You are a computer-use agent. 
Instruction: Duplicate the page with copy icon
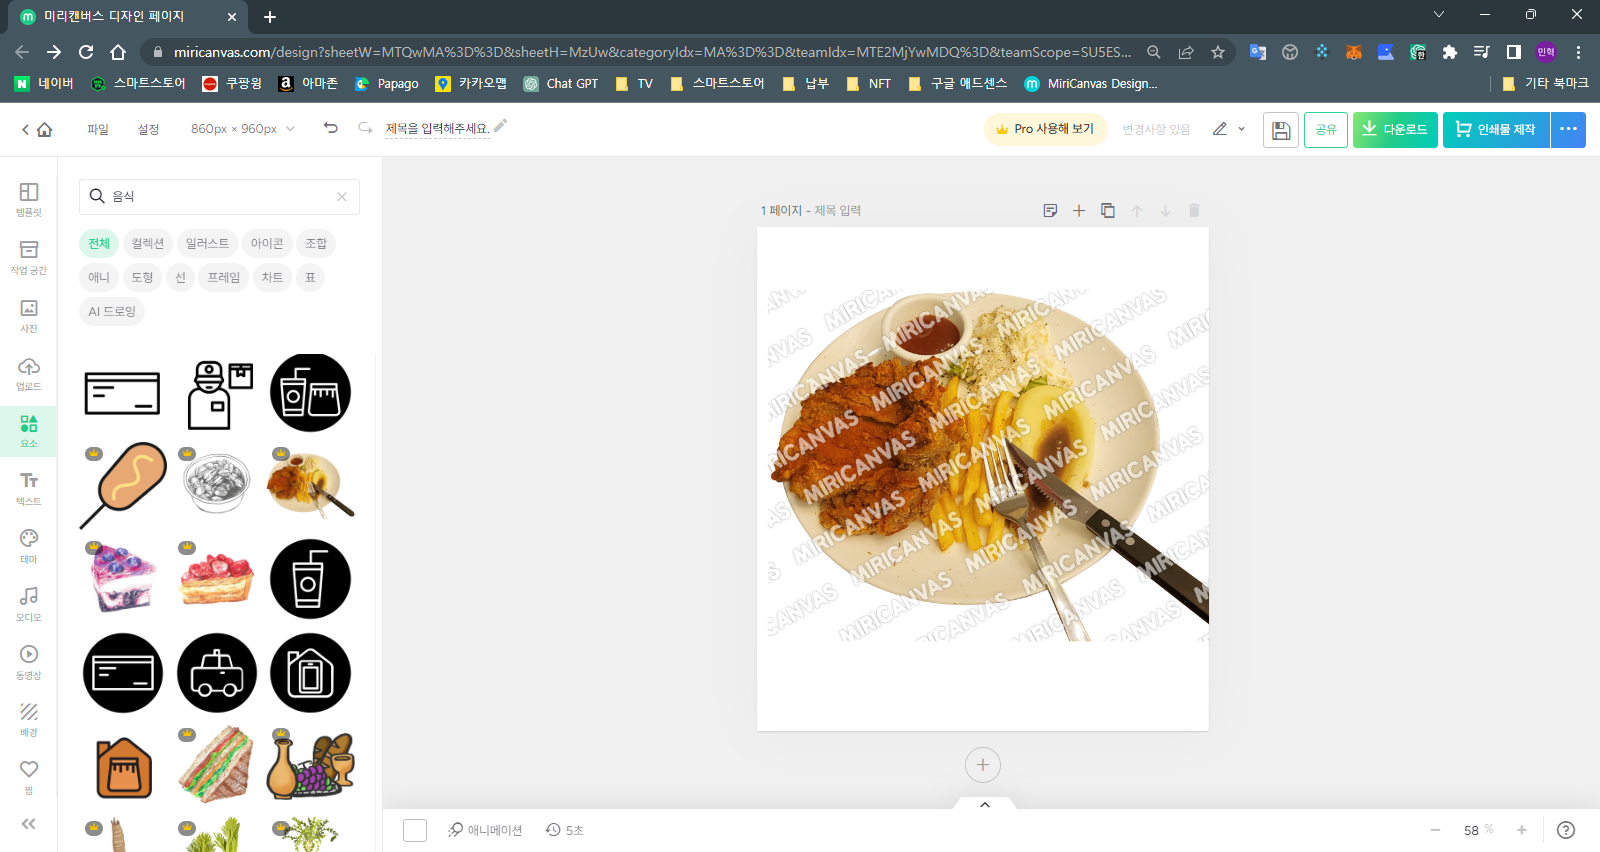(x=1108, y=210)
